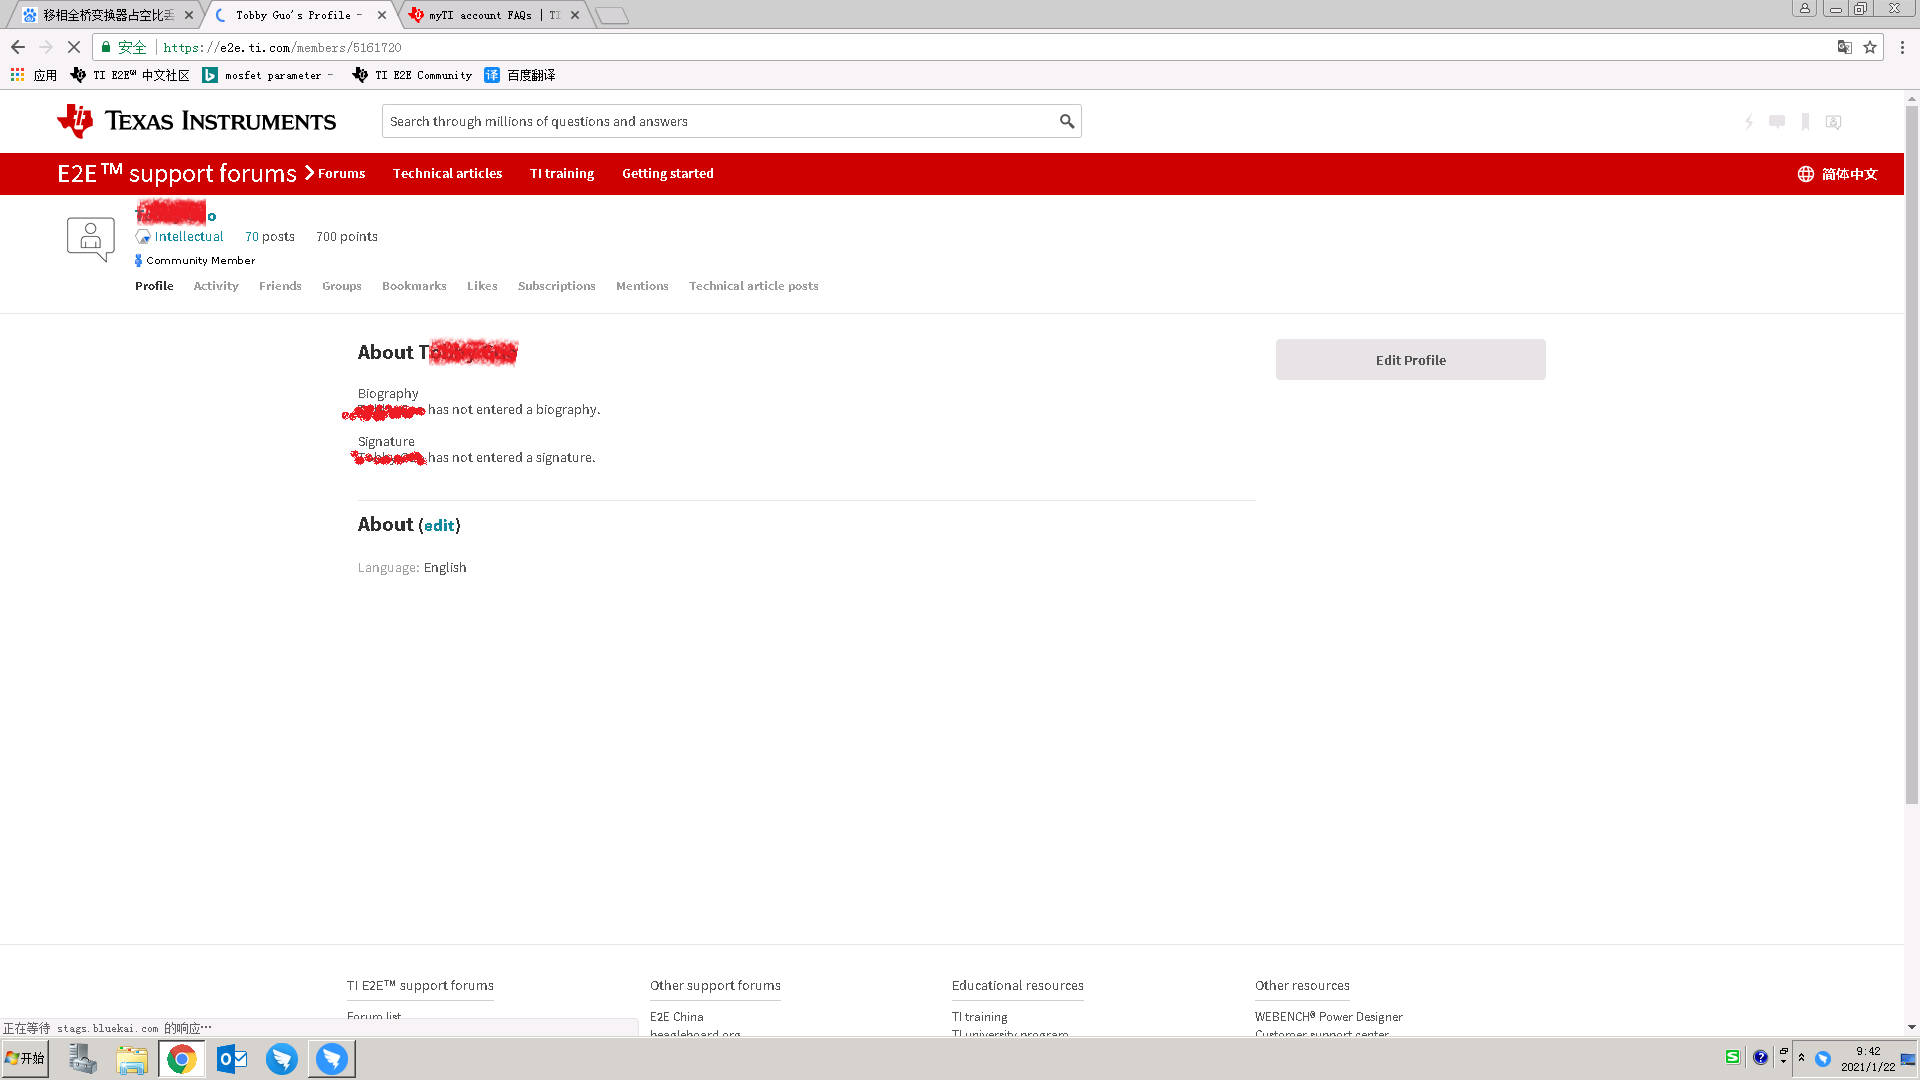
Task: Open the Chrome three-dot menu
Action: (x=1902, y=47)
